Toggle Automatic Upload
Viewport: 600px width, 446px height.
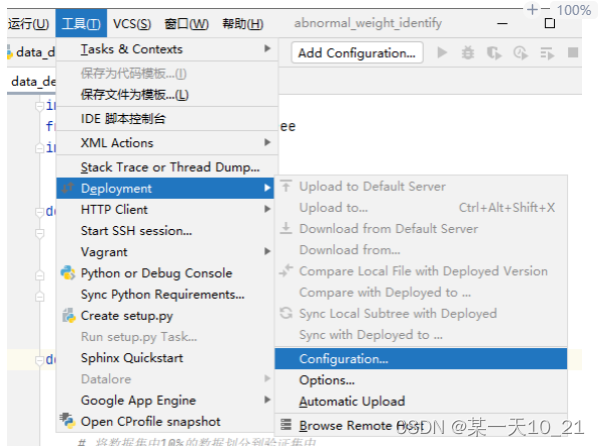421,401
